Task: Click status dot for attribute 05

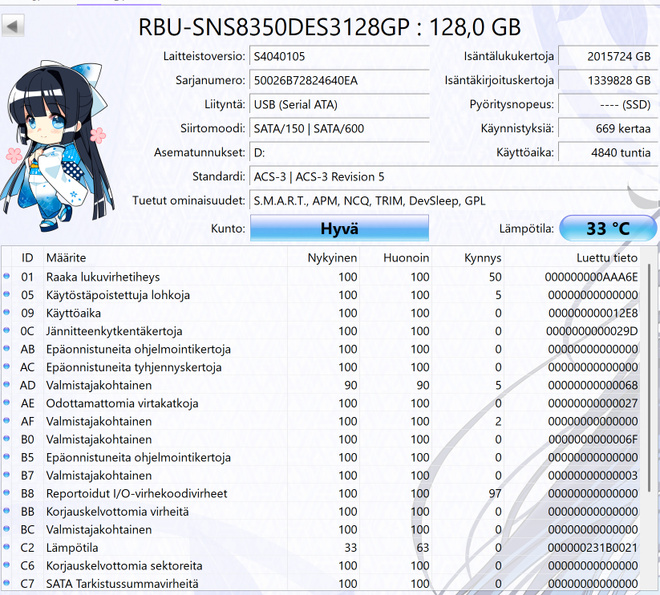Action: pyautogui.click(x=6, y=294)
